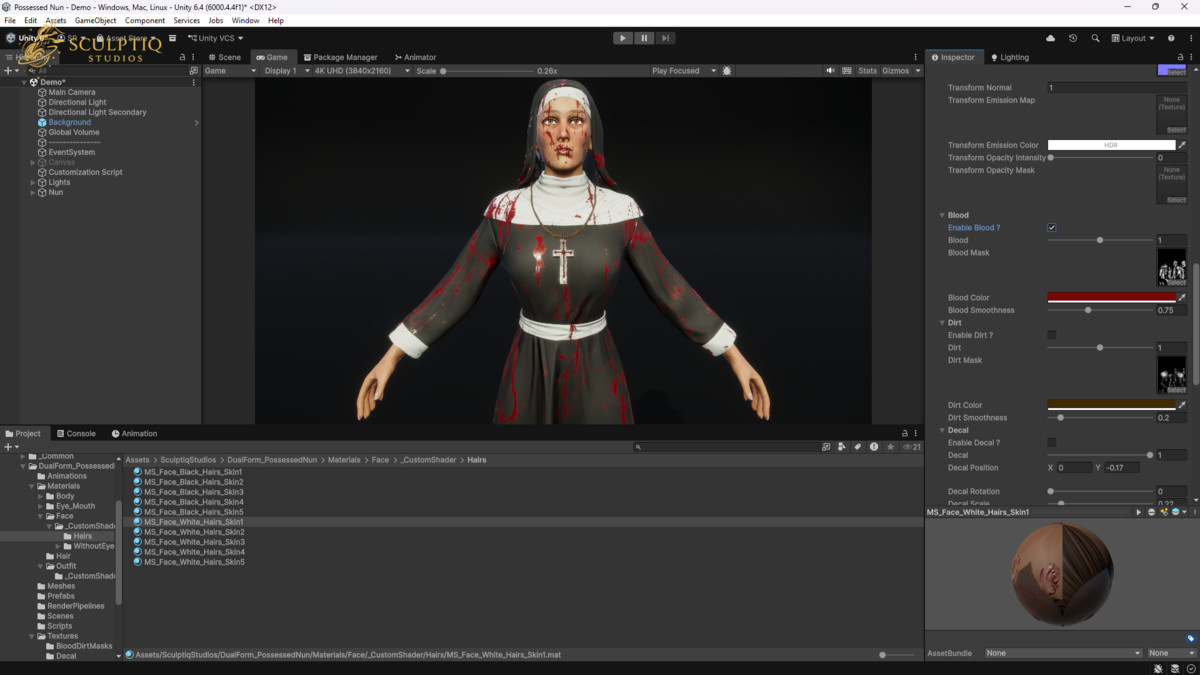The image size is (1200, 675).
Task: Expand the Lights object in Hierarchy
Action: point(33,182)
